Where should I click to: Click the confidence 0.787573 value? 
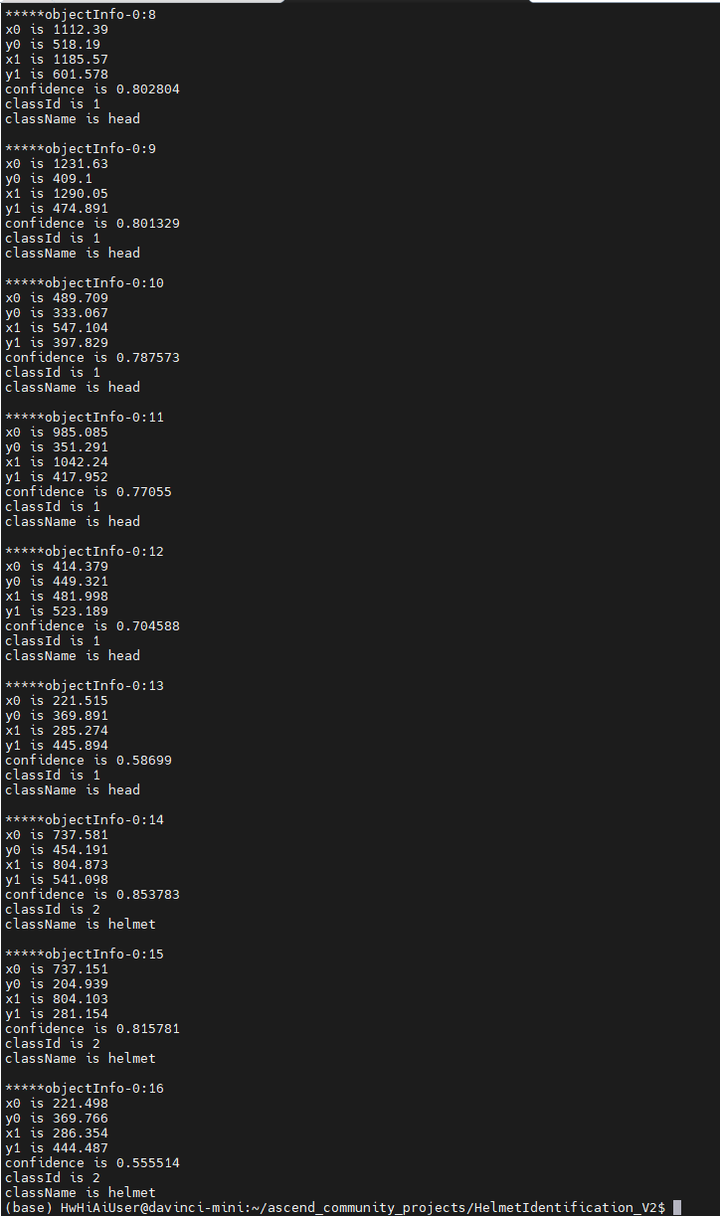[148, 357]
